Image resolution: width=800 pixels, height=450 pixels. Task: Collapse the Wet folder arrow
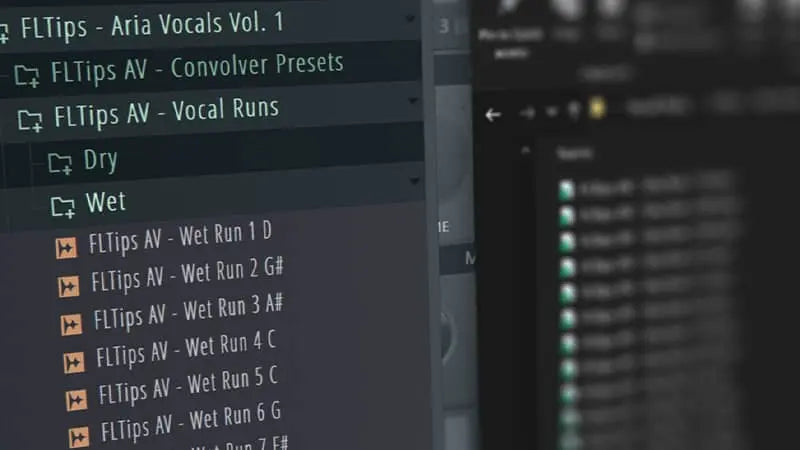(414, 180)
